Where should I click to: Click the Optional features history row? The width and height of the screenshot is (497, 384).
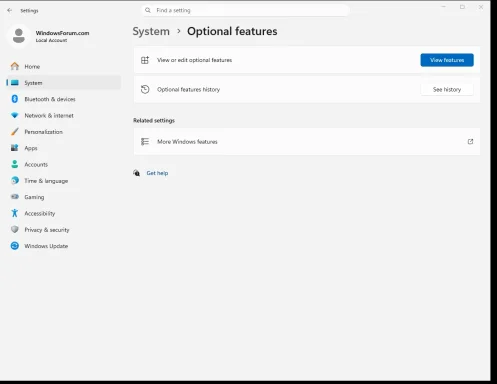307,89
